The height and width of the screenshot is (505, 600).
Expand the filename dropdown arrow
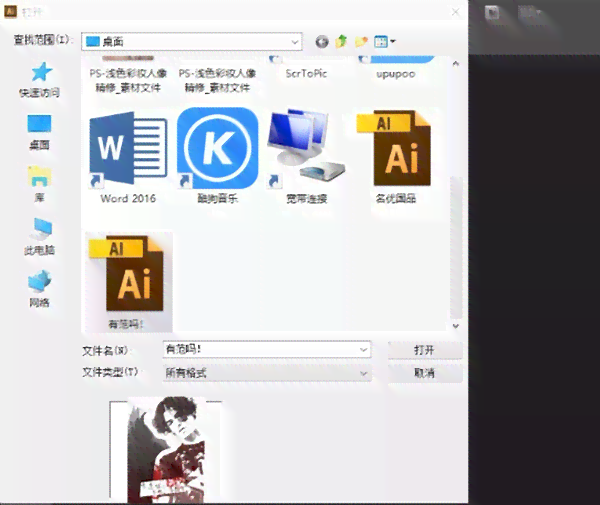(x=364, y=350)
